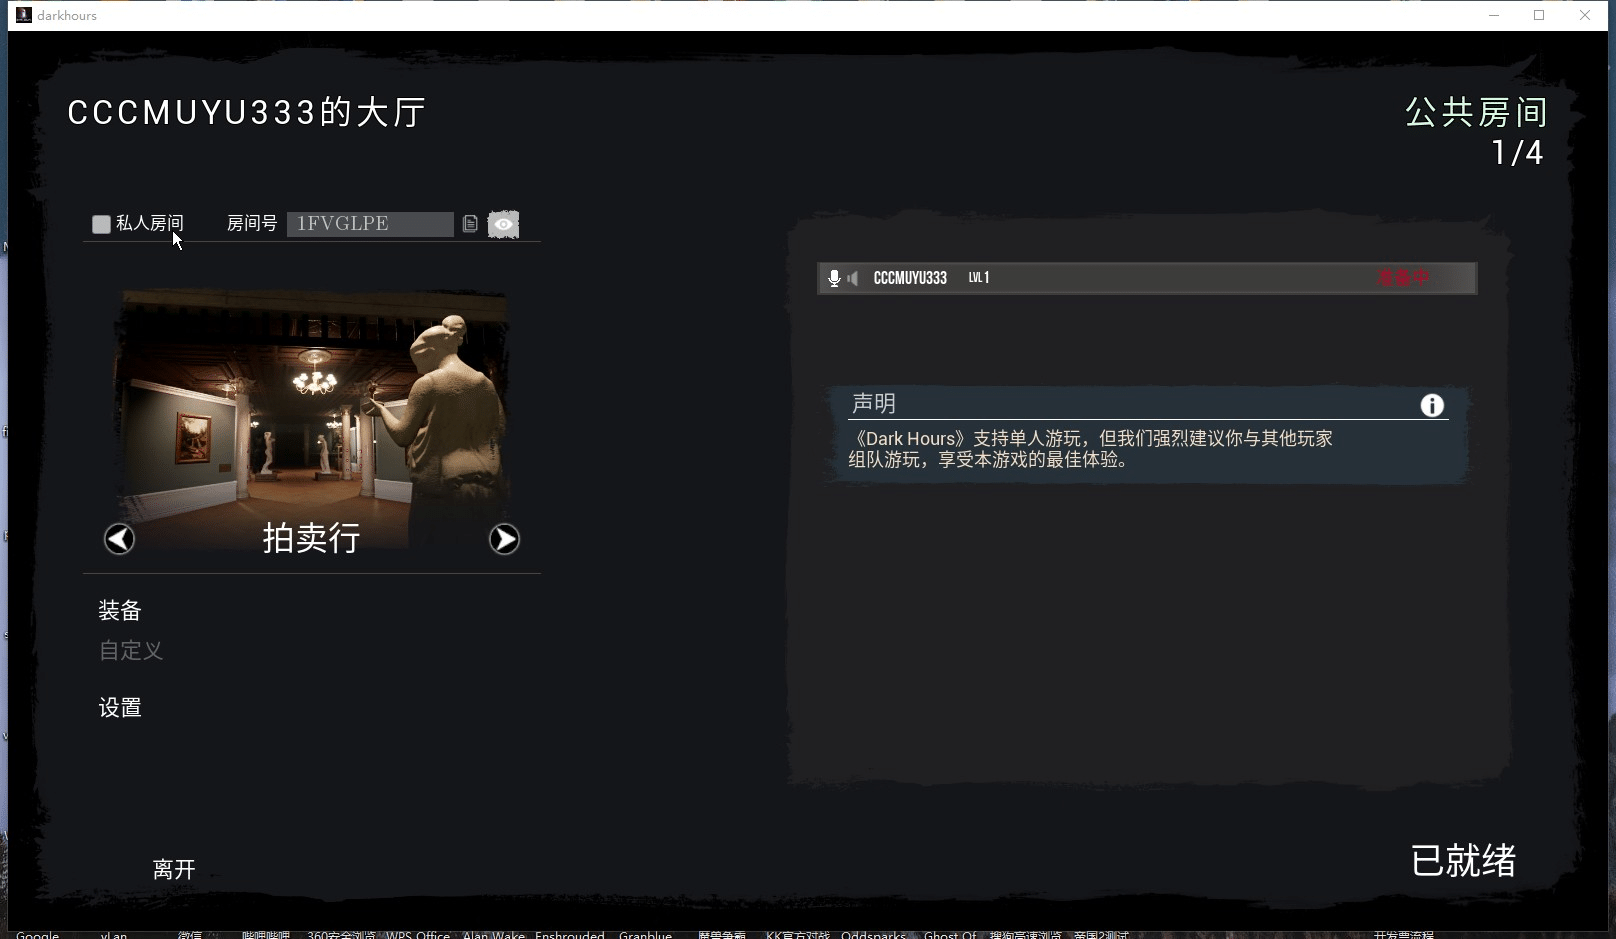Switch to the previous map with the left arrow
1616x939 pixels.
(119, 539)
